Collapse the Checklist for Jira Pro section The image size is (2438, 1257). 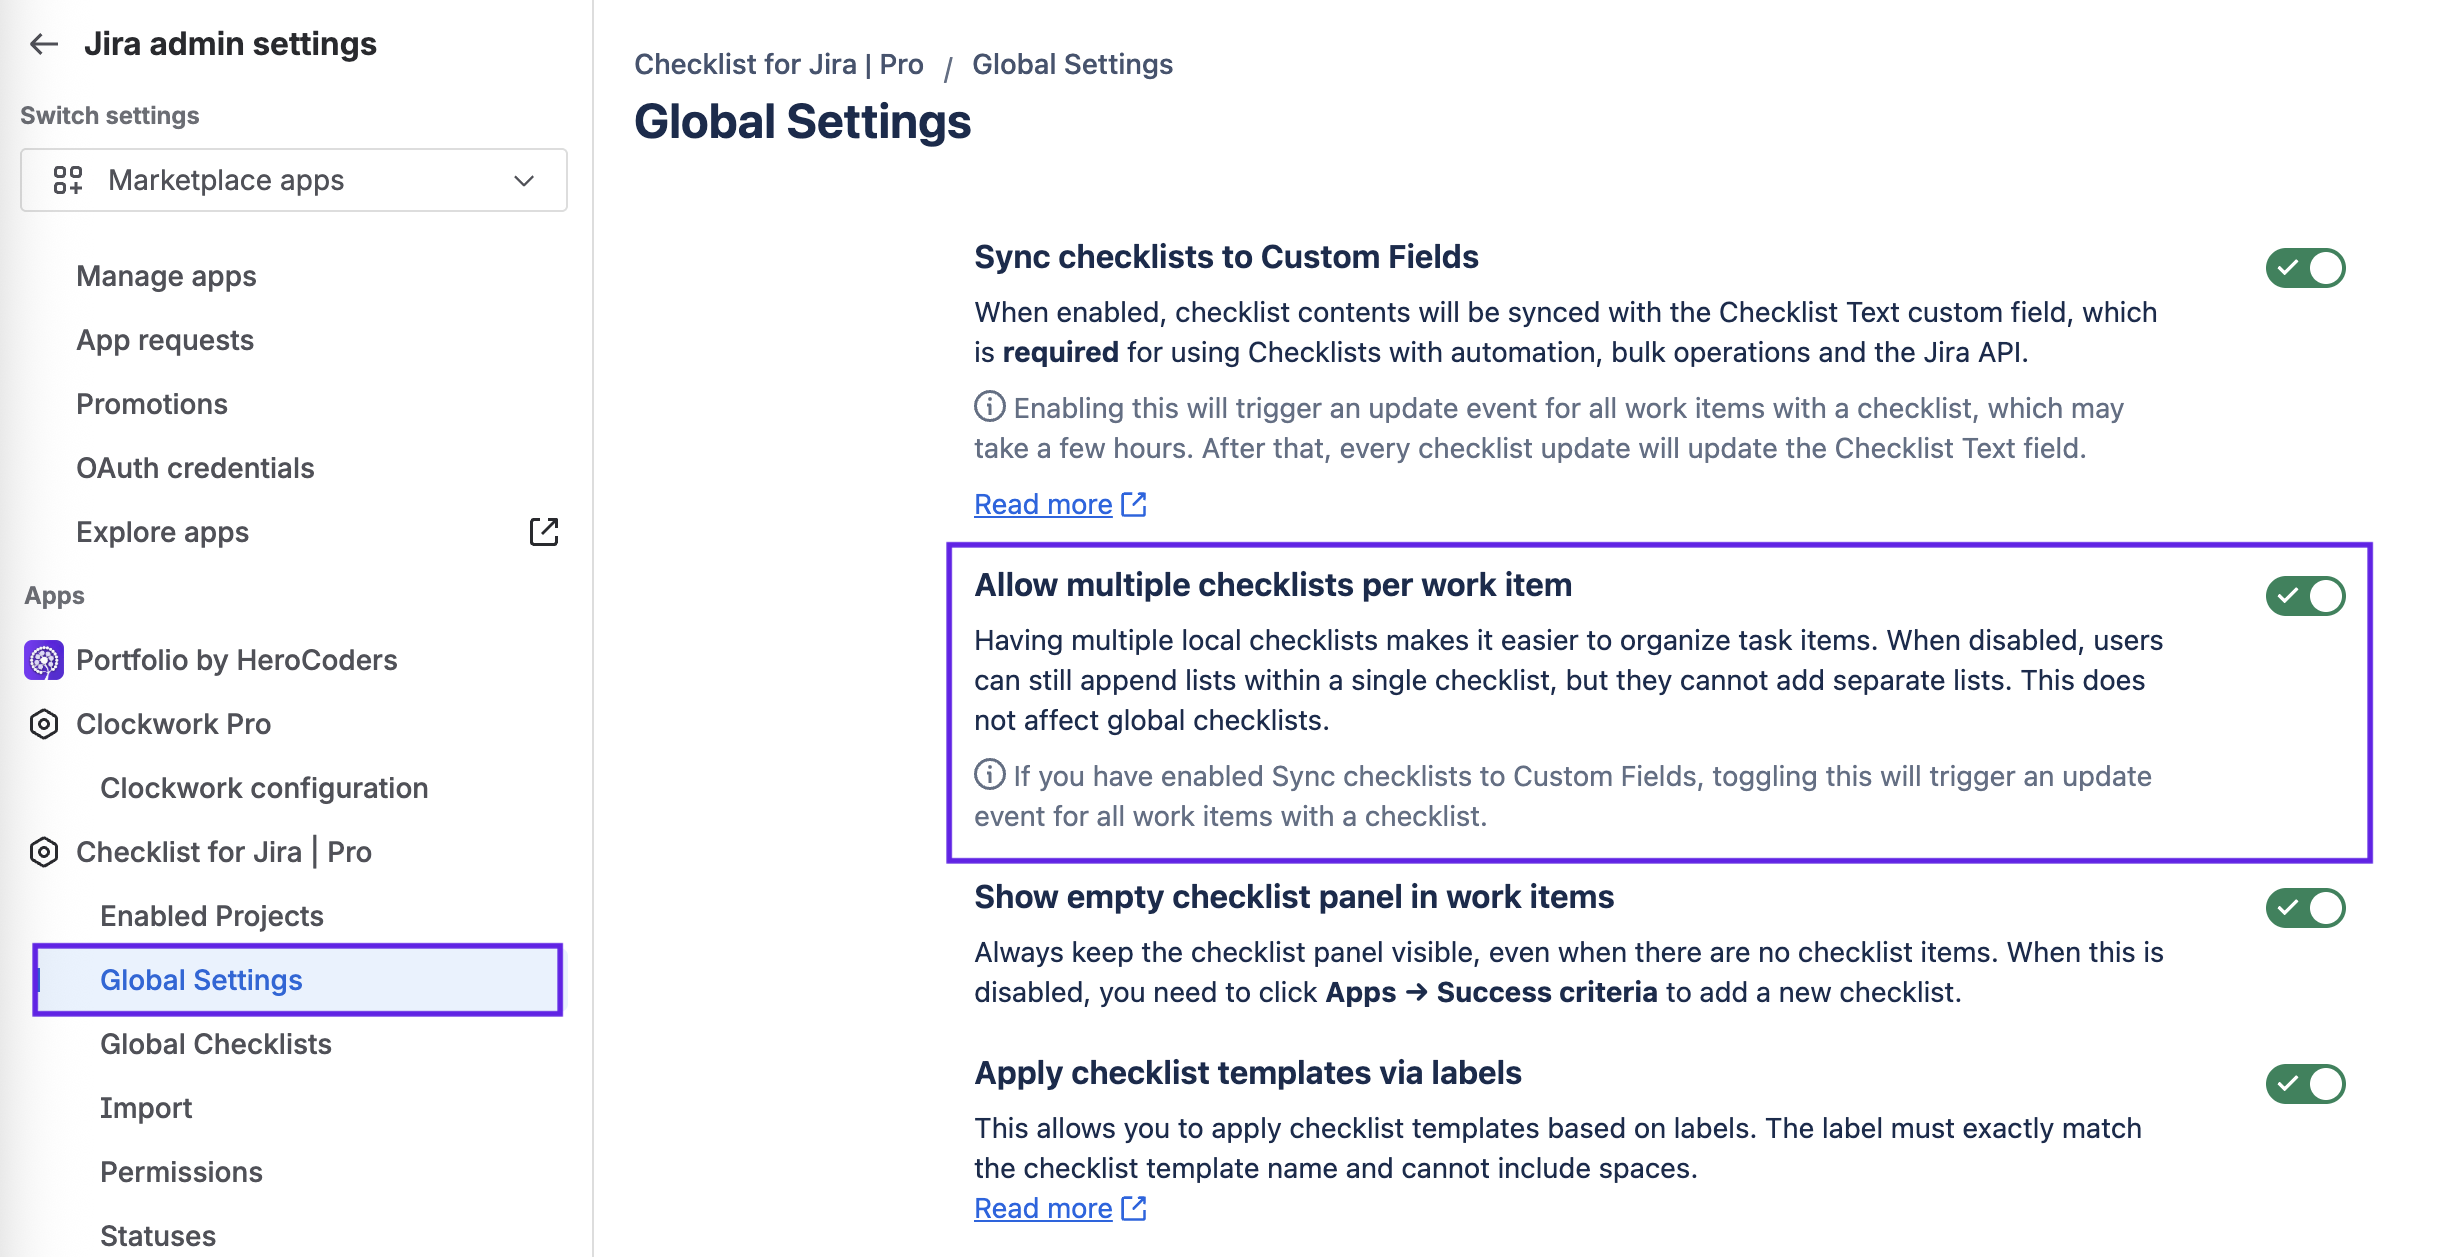pyautogui.click(x=223, y=852)
